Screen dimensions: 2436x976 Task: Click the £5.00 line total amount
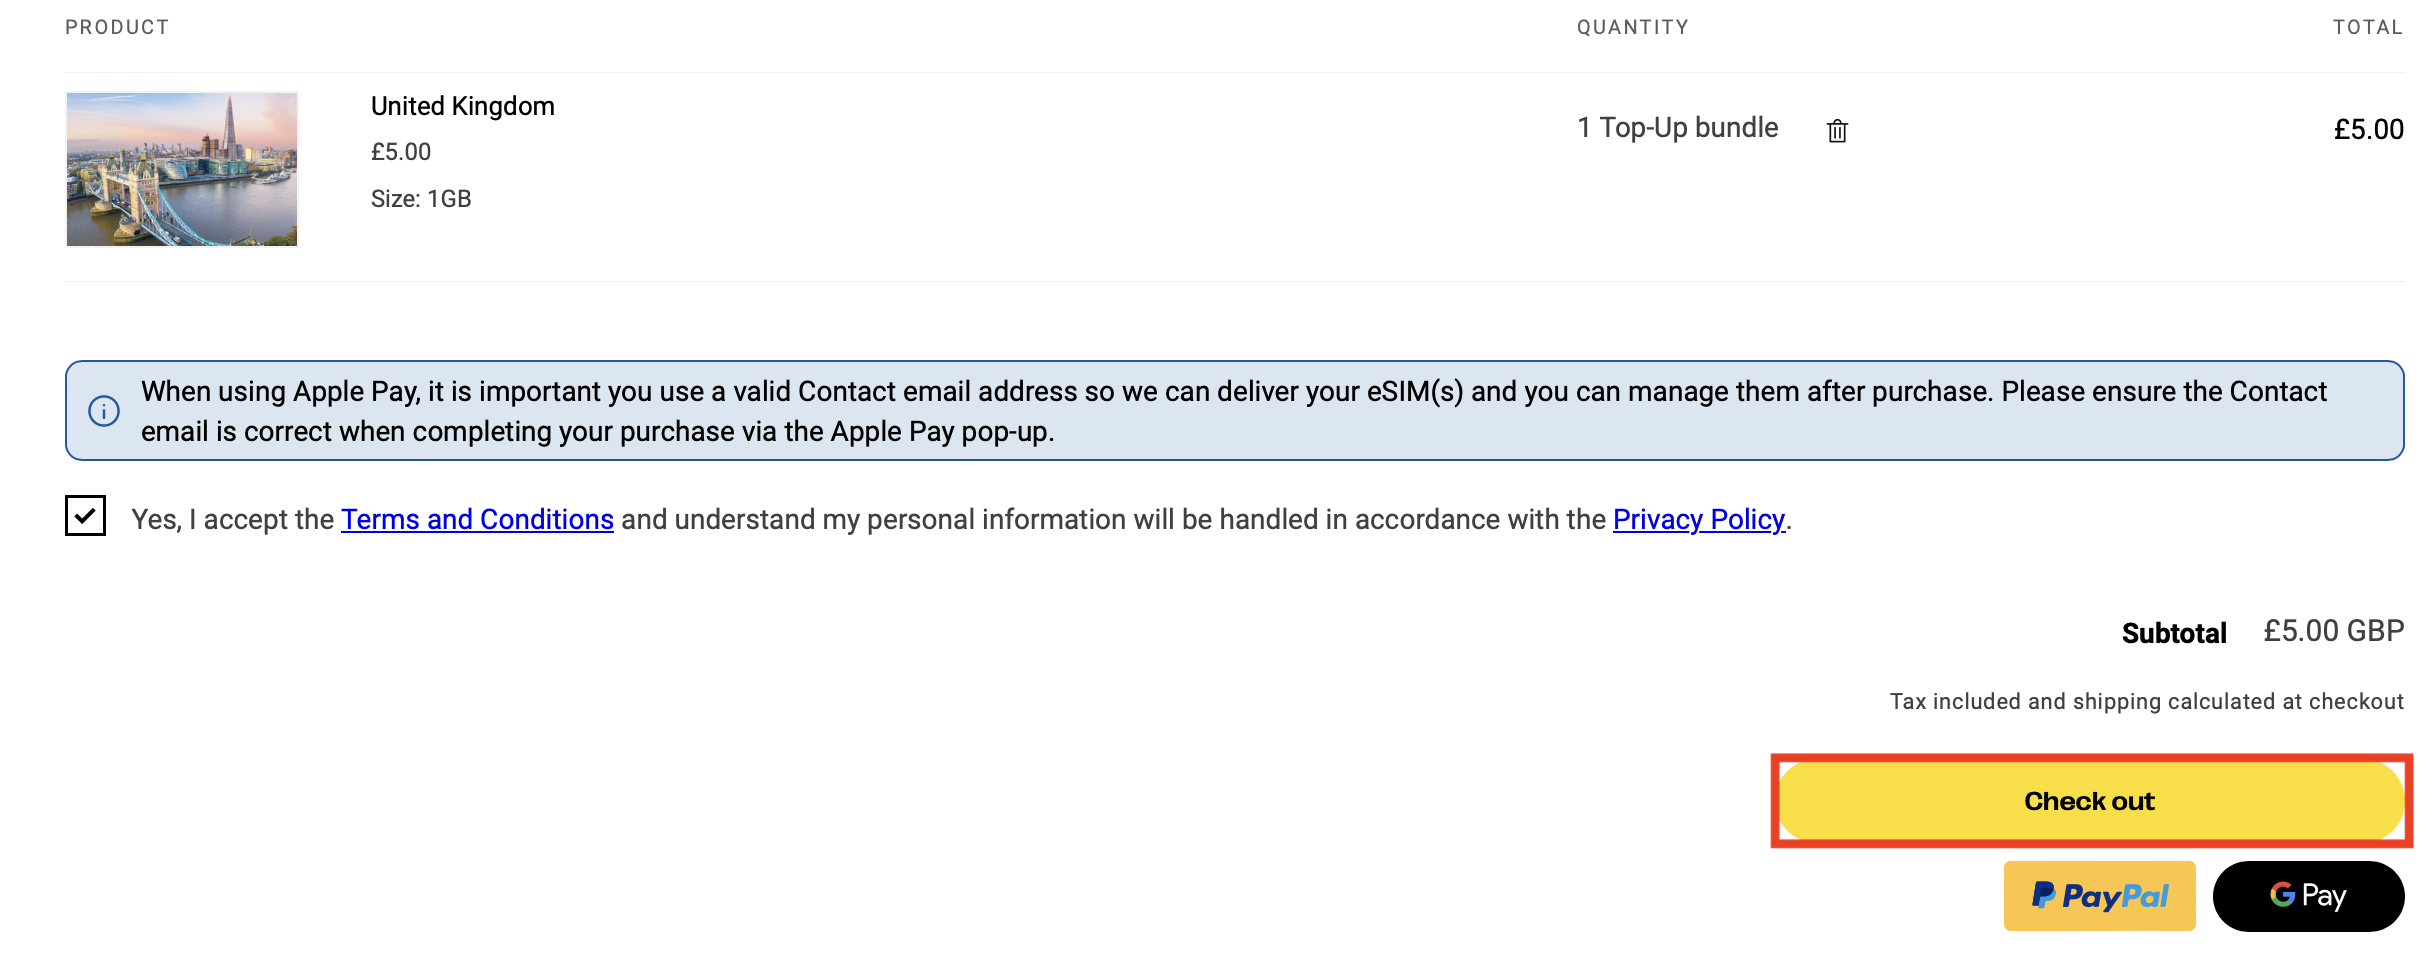(2368, 130)
